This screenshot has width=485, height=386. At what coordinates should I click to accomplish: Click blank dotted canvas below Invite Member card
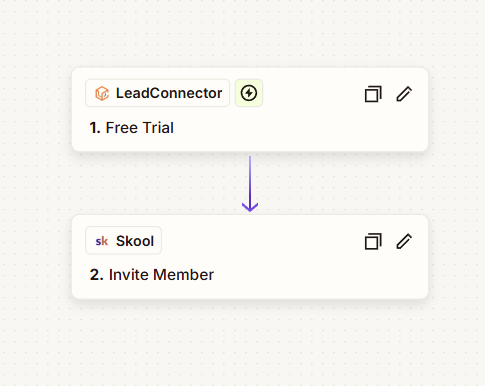tap(250, 343)
